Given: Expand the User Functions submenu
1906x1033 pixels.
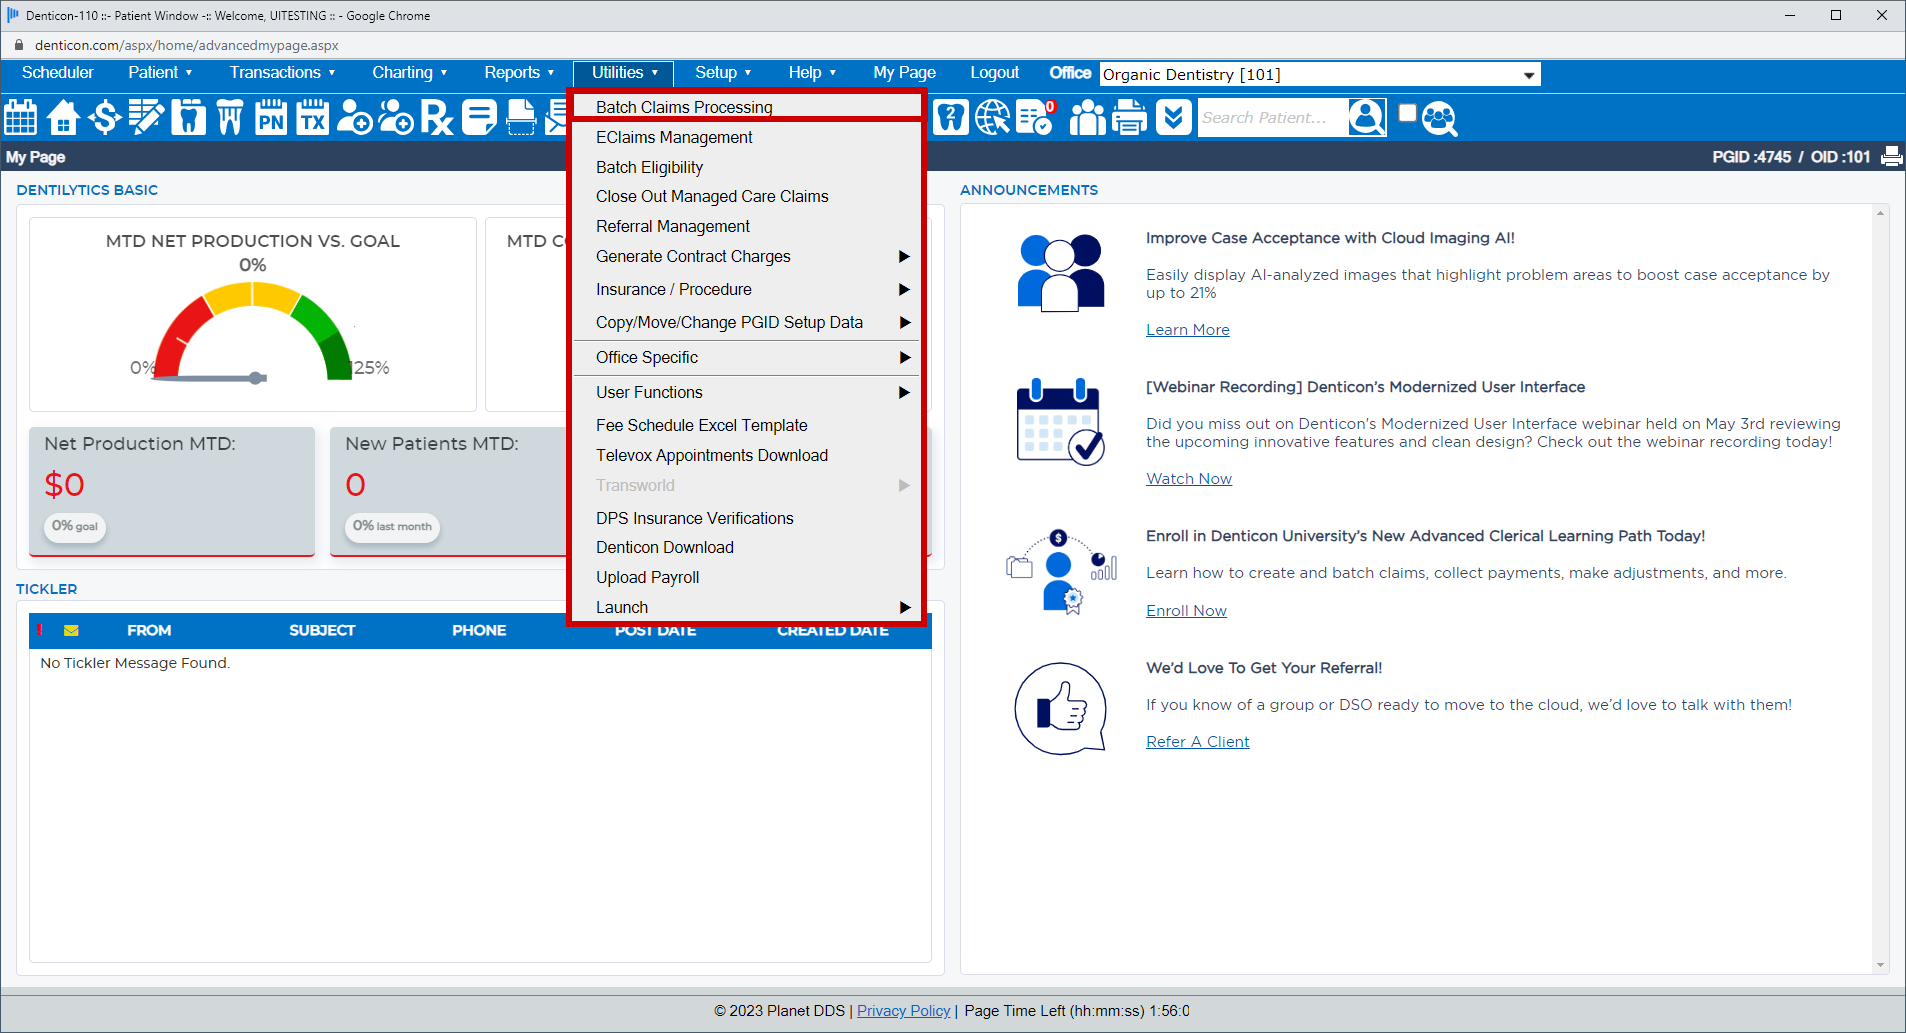Looking at the screenshot, I should pos(746,393).
